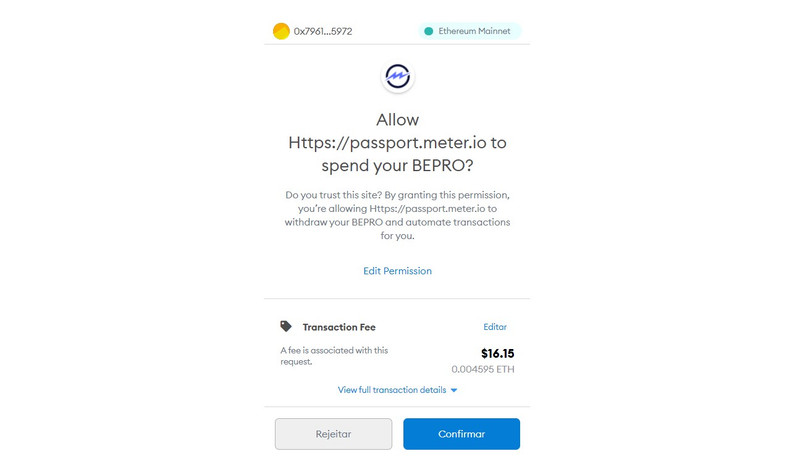Click the 0.004595 ETH fee value
The width and height of the screenshot is (800, 472).
483,369
